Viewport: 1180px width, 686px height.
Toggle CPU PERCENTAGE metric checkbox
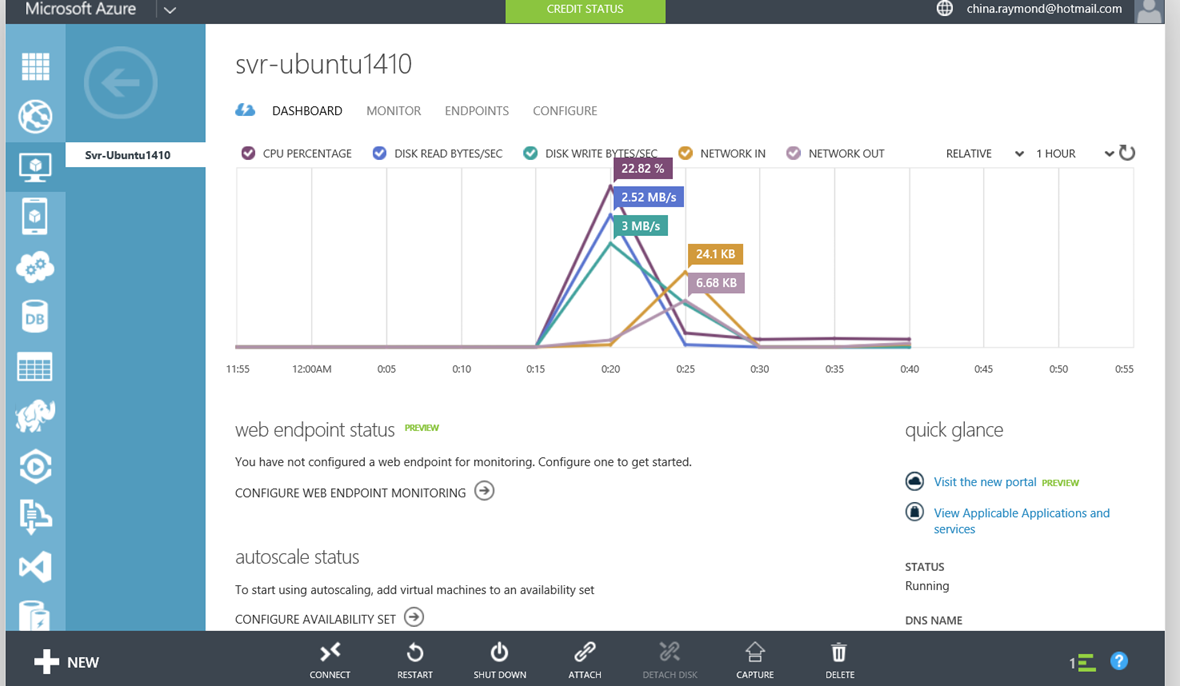pos(248,153)
